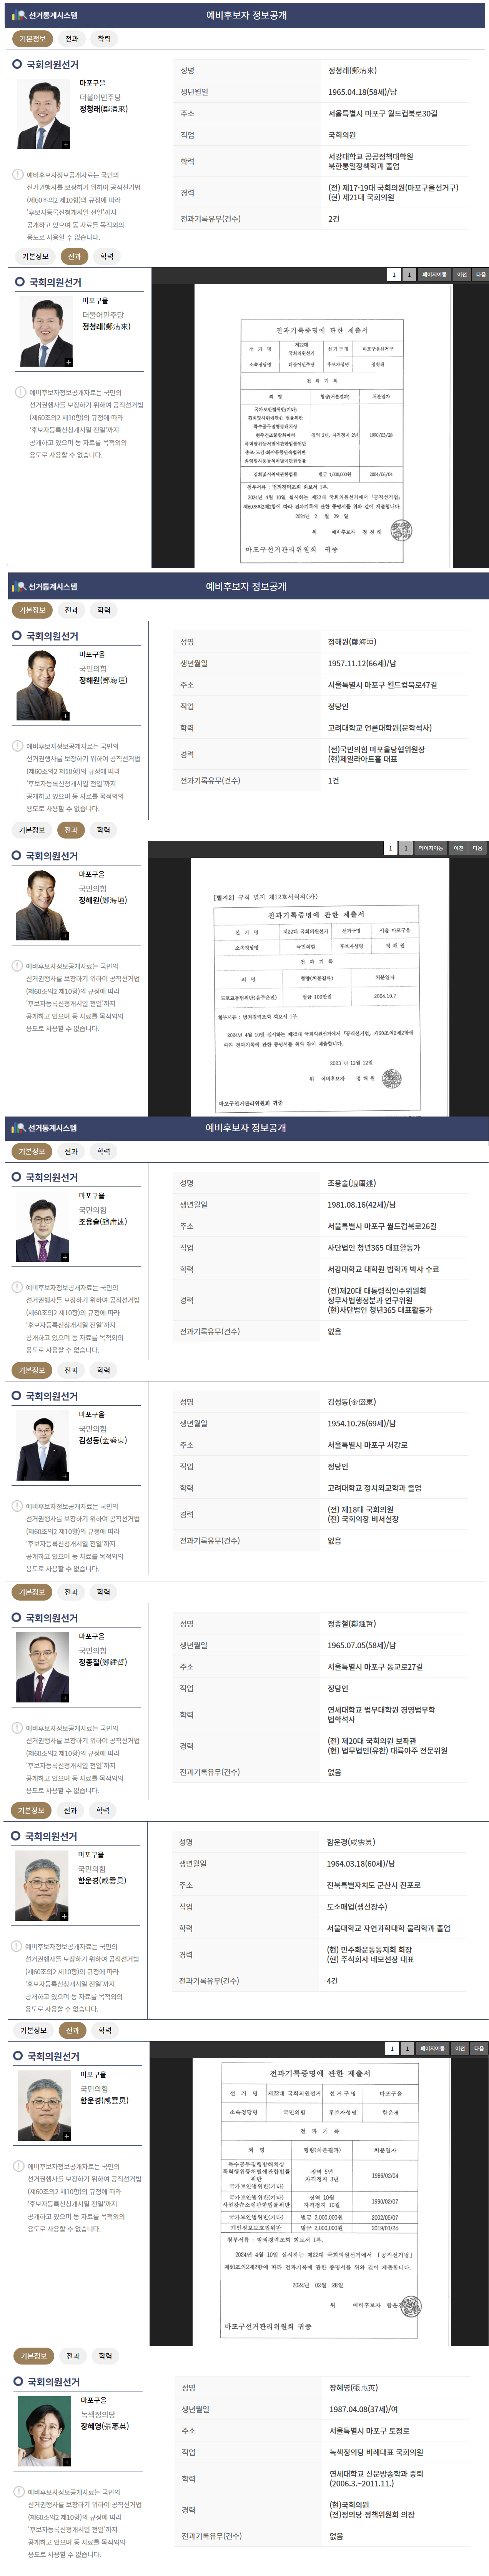Click the 선거통계시스템 logo above 조용술's section
Image resolution: width=489 pixels, height=2576 pixels.
[44, 1128]
